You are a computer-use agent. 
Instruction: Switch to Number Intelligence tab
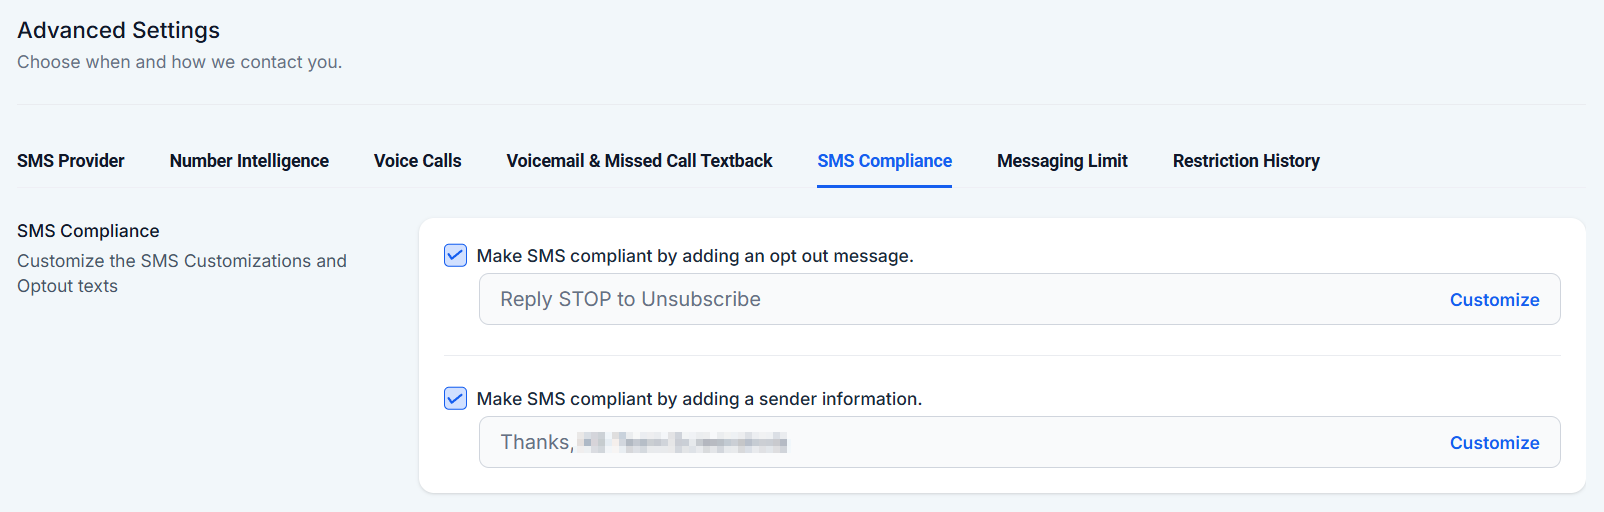pyautogui.click(x=249, y=161)
